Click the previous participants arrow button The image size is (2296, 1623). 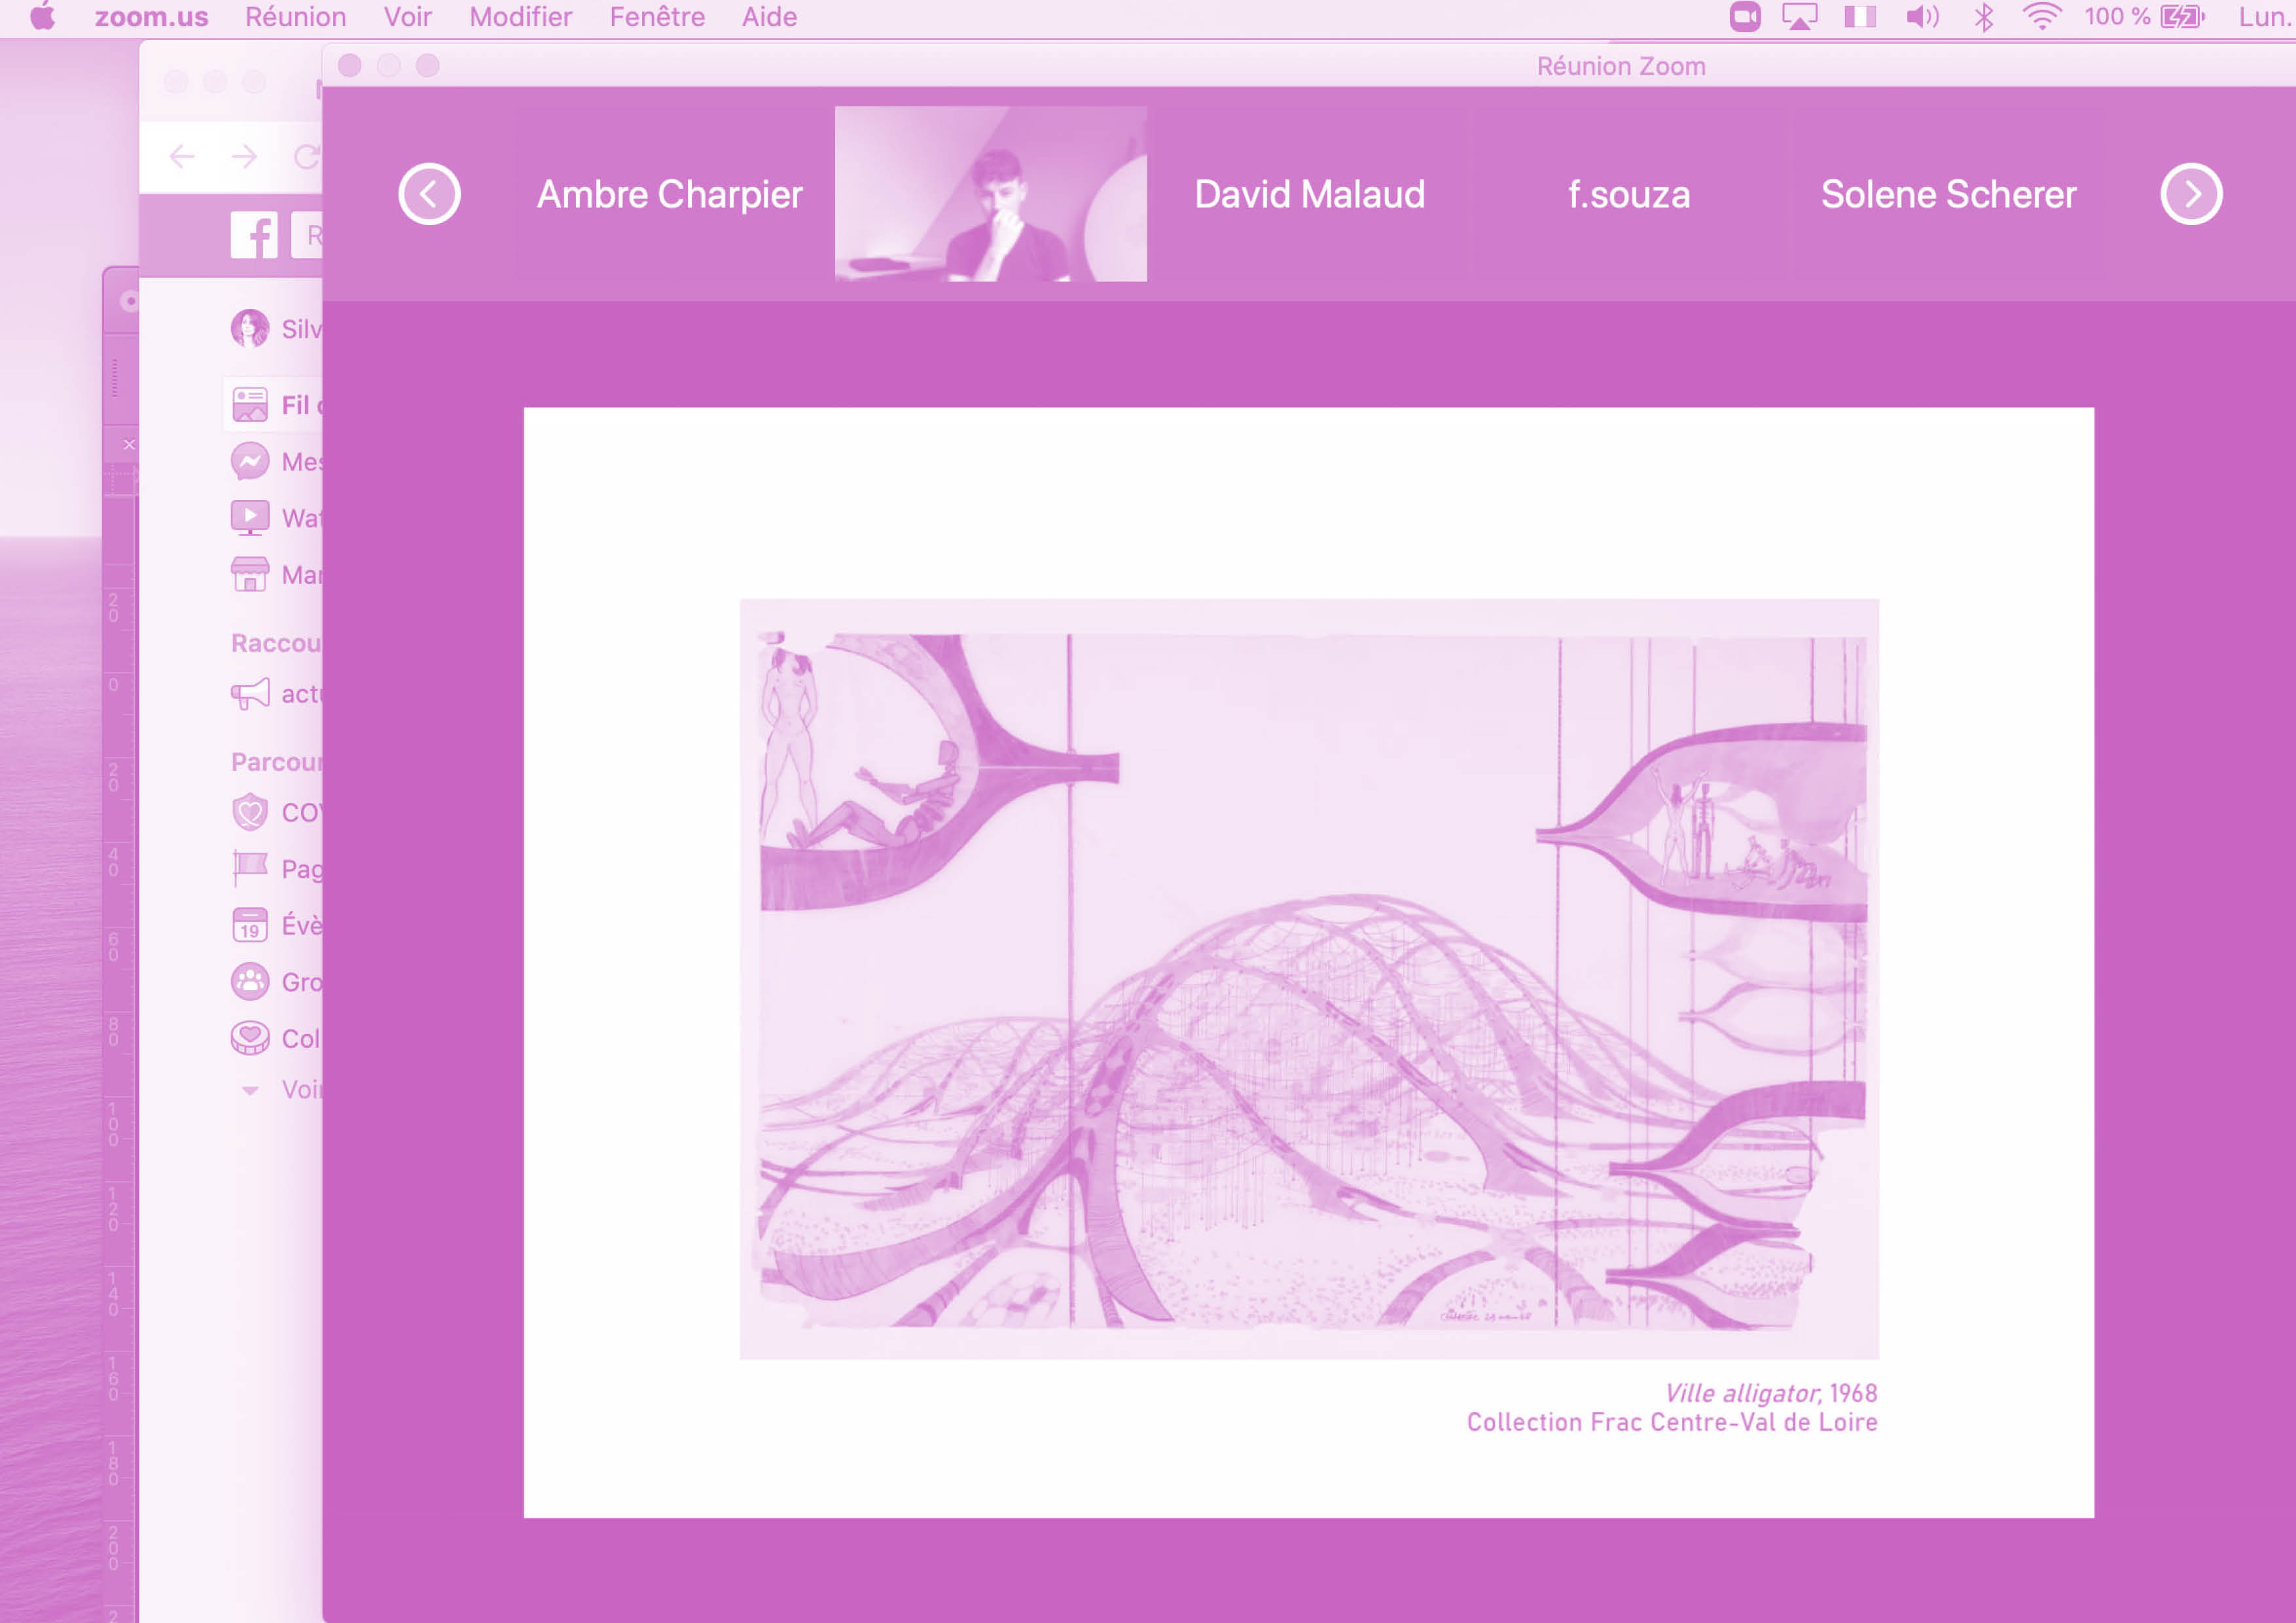429,194
